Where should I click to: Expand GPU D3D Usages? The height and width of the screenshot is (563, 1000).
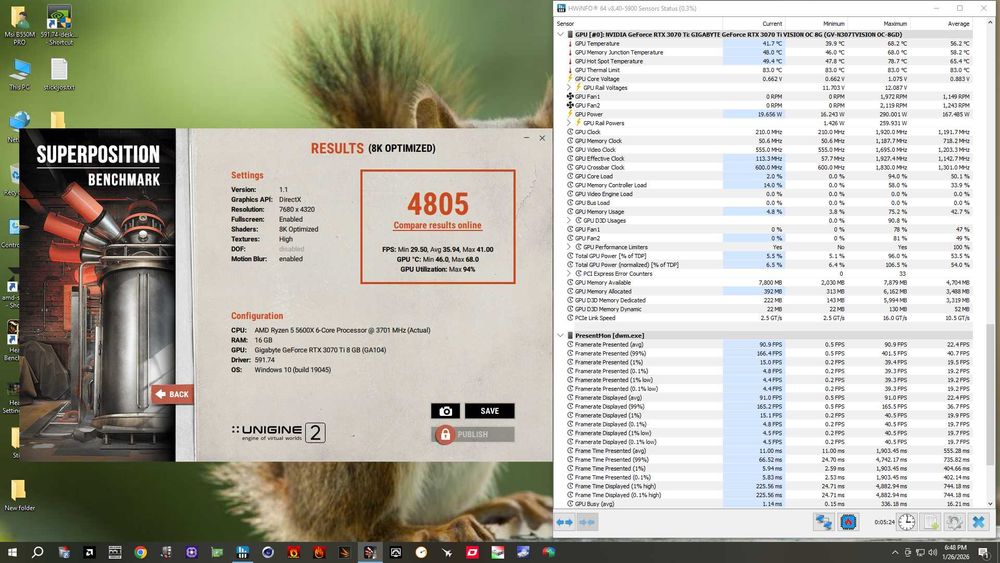569,221
